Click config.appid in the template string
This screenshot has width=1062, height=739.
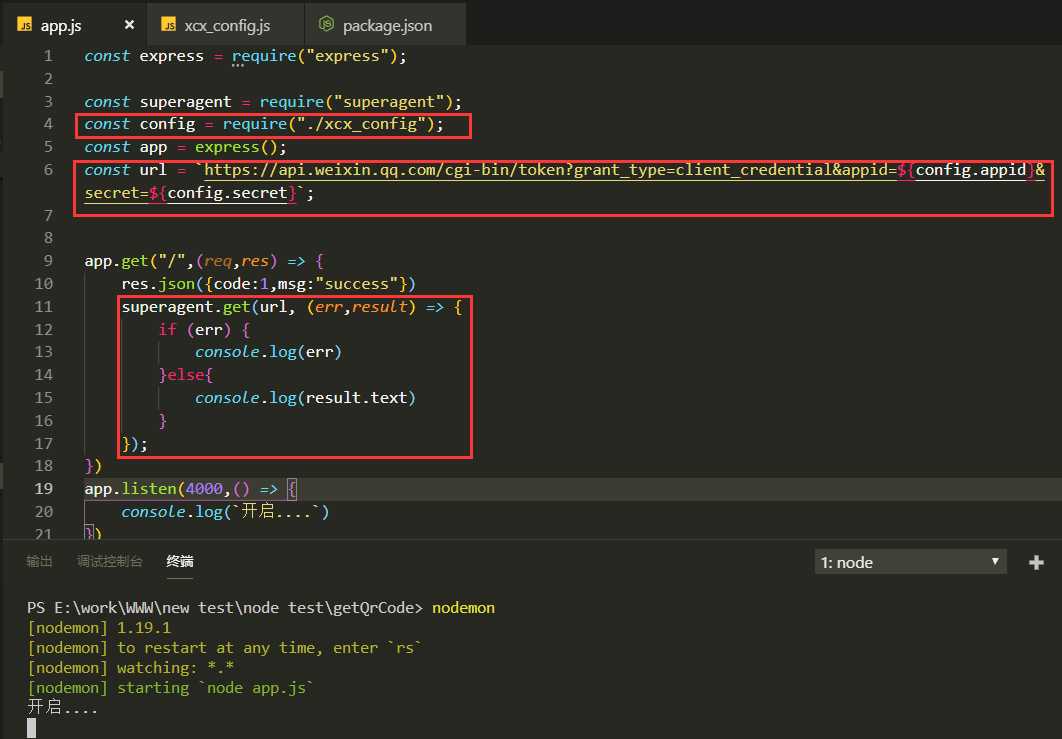[971, 169]
